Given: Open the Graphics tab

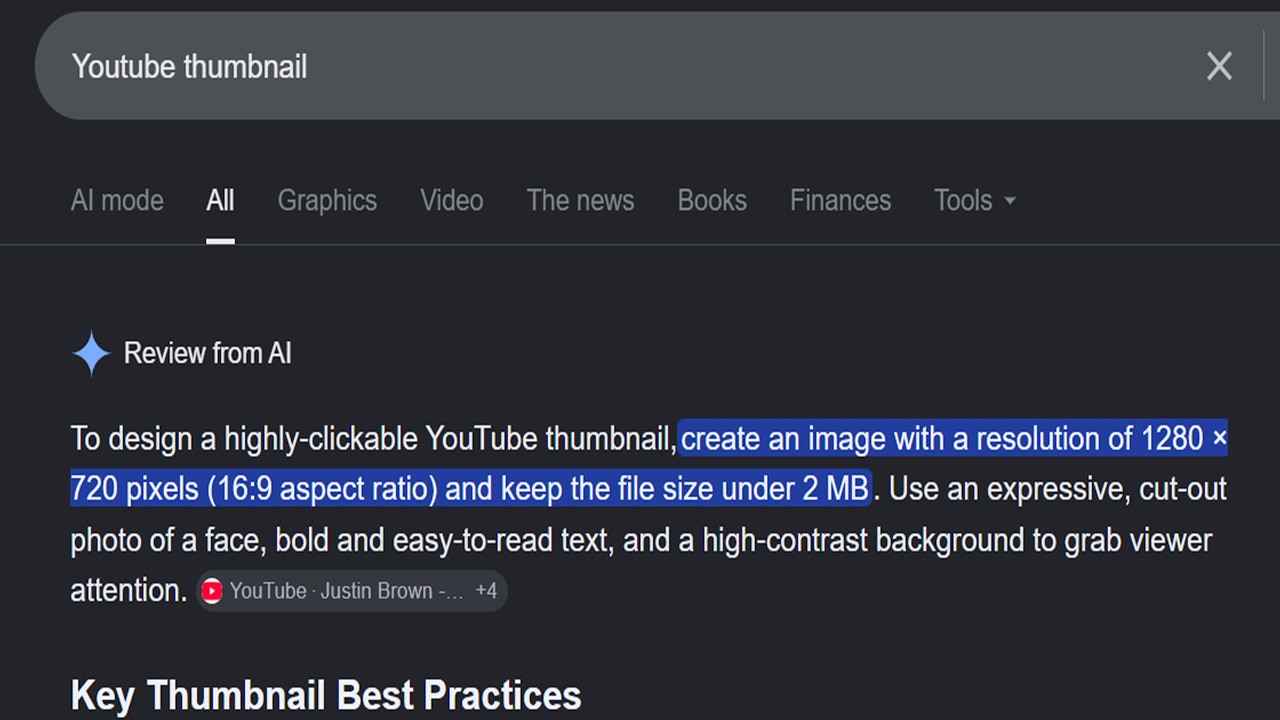Looking at the screenshot, I should pyautogui.click(x=327, y=200).
